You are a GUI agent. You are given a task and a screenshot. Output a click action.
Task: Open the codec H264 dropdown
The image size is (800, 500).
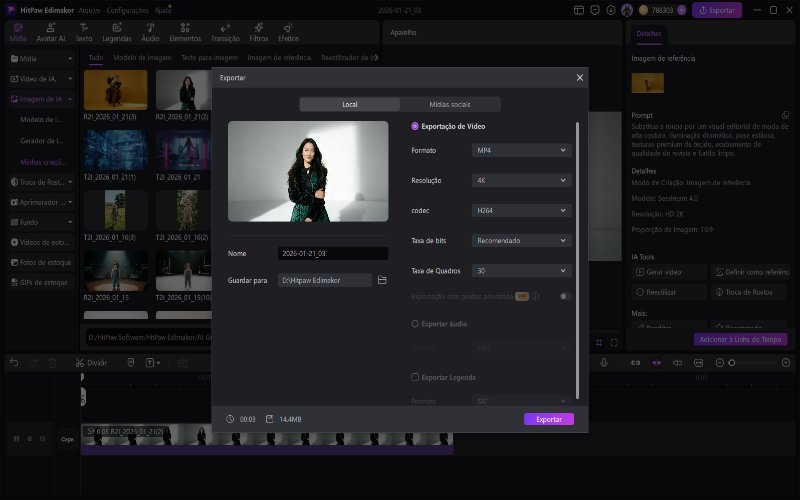521,210
